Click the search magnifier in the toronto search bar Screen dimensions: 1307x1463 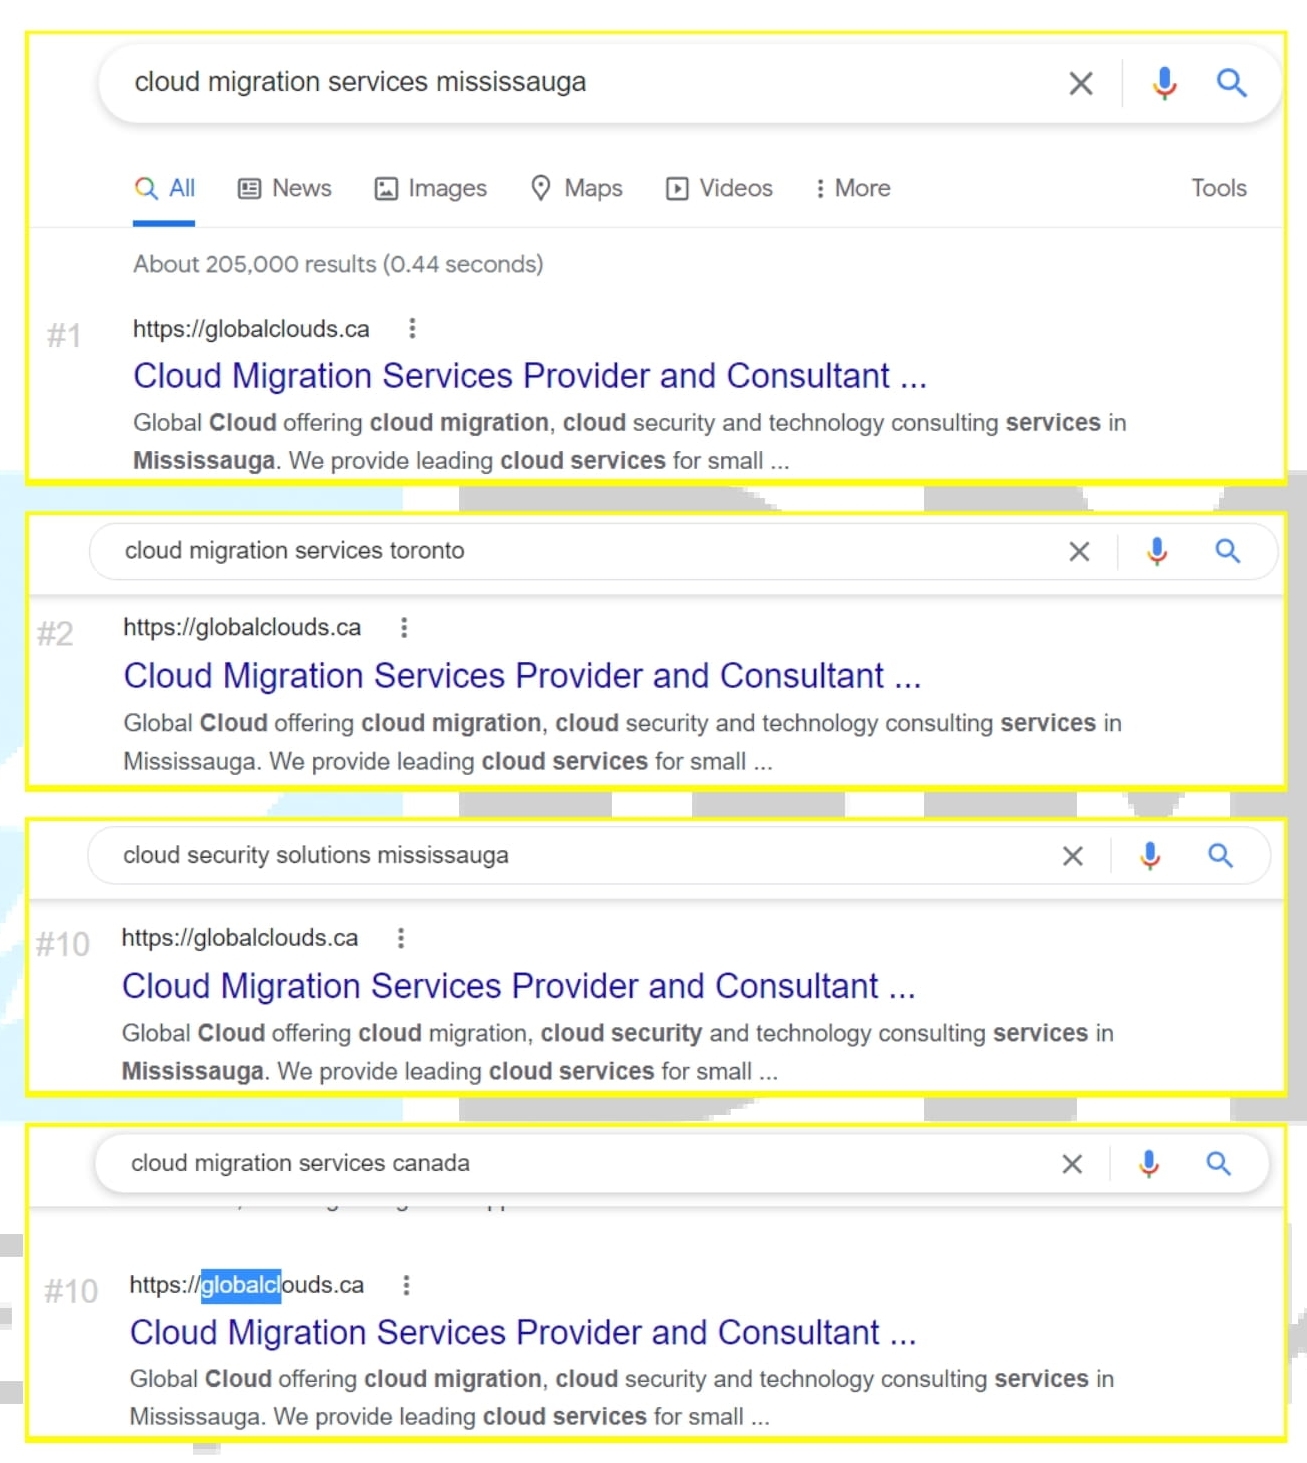(x=1228, y=551)
